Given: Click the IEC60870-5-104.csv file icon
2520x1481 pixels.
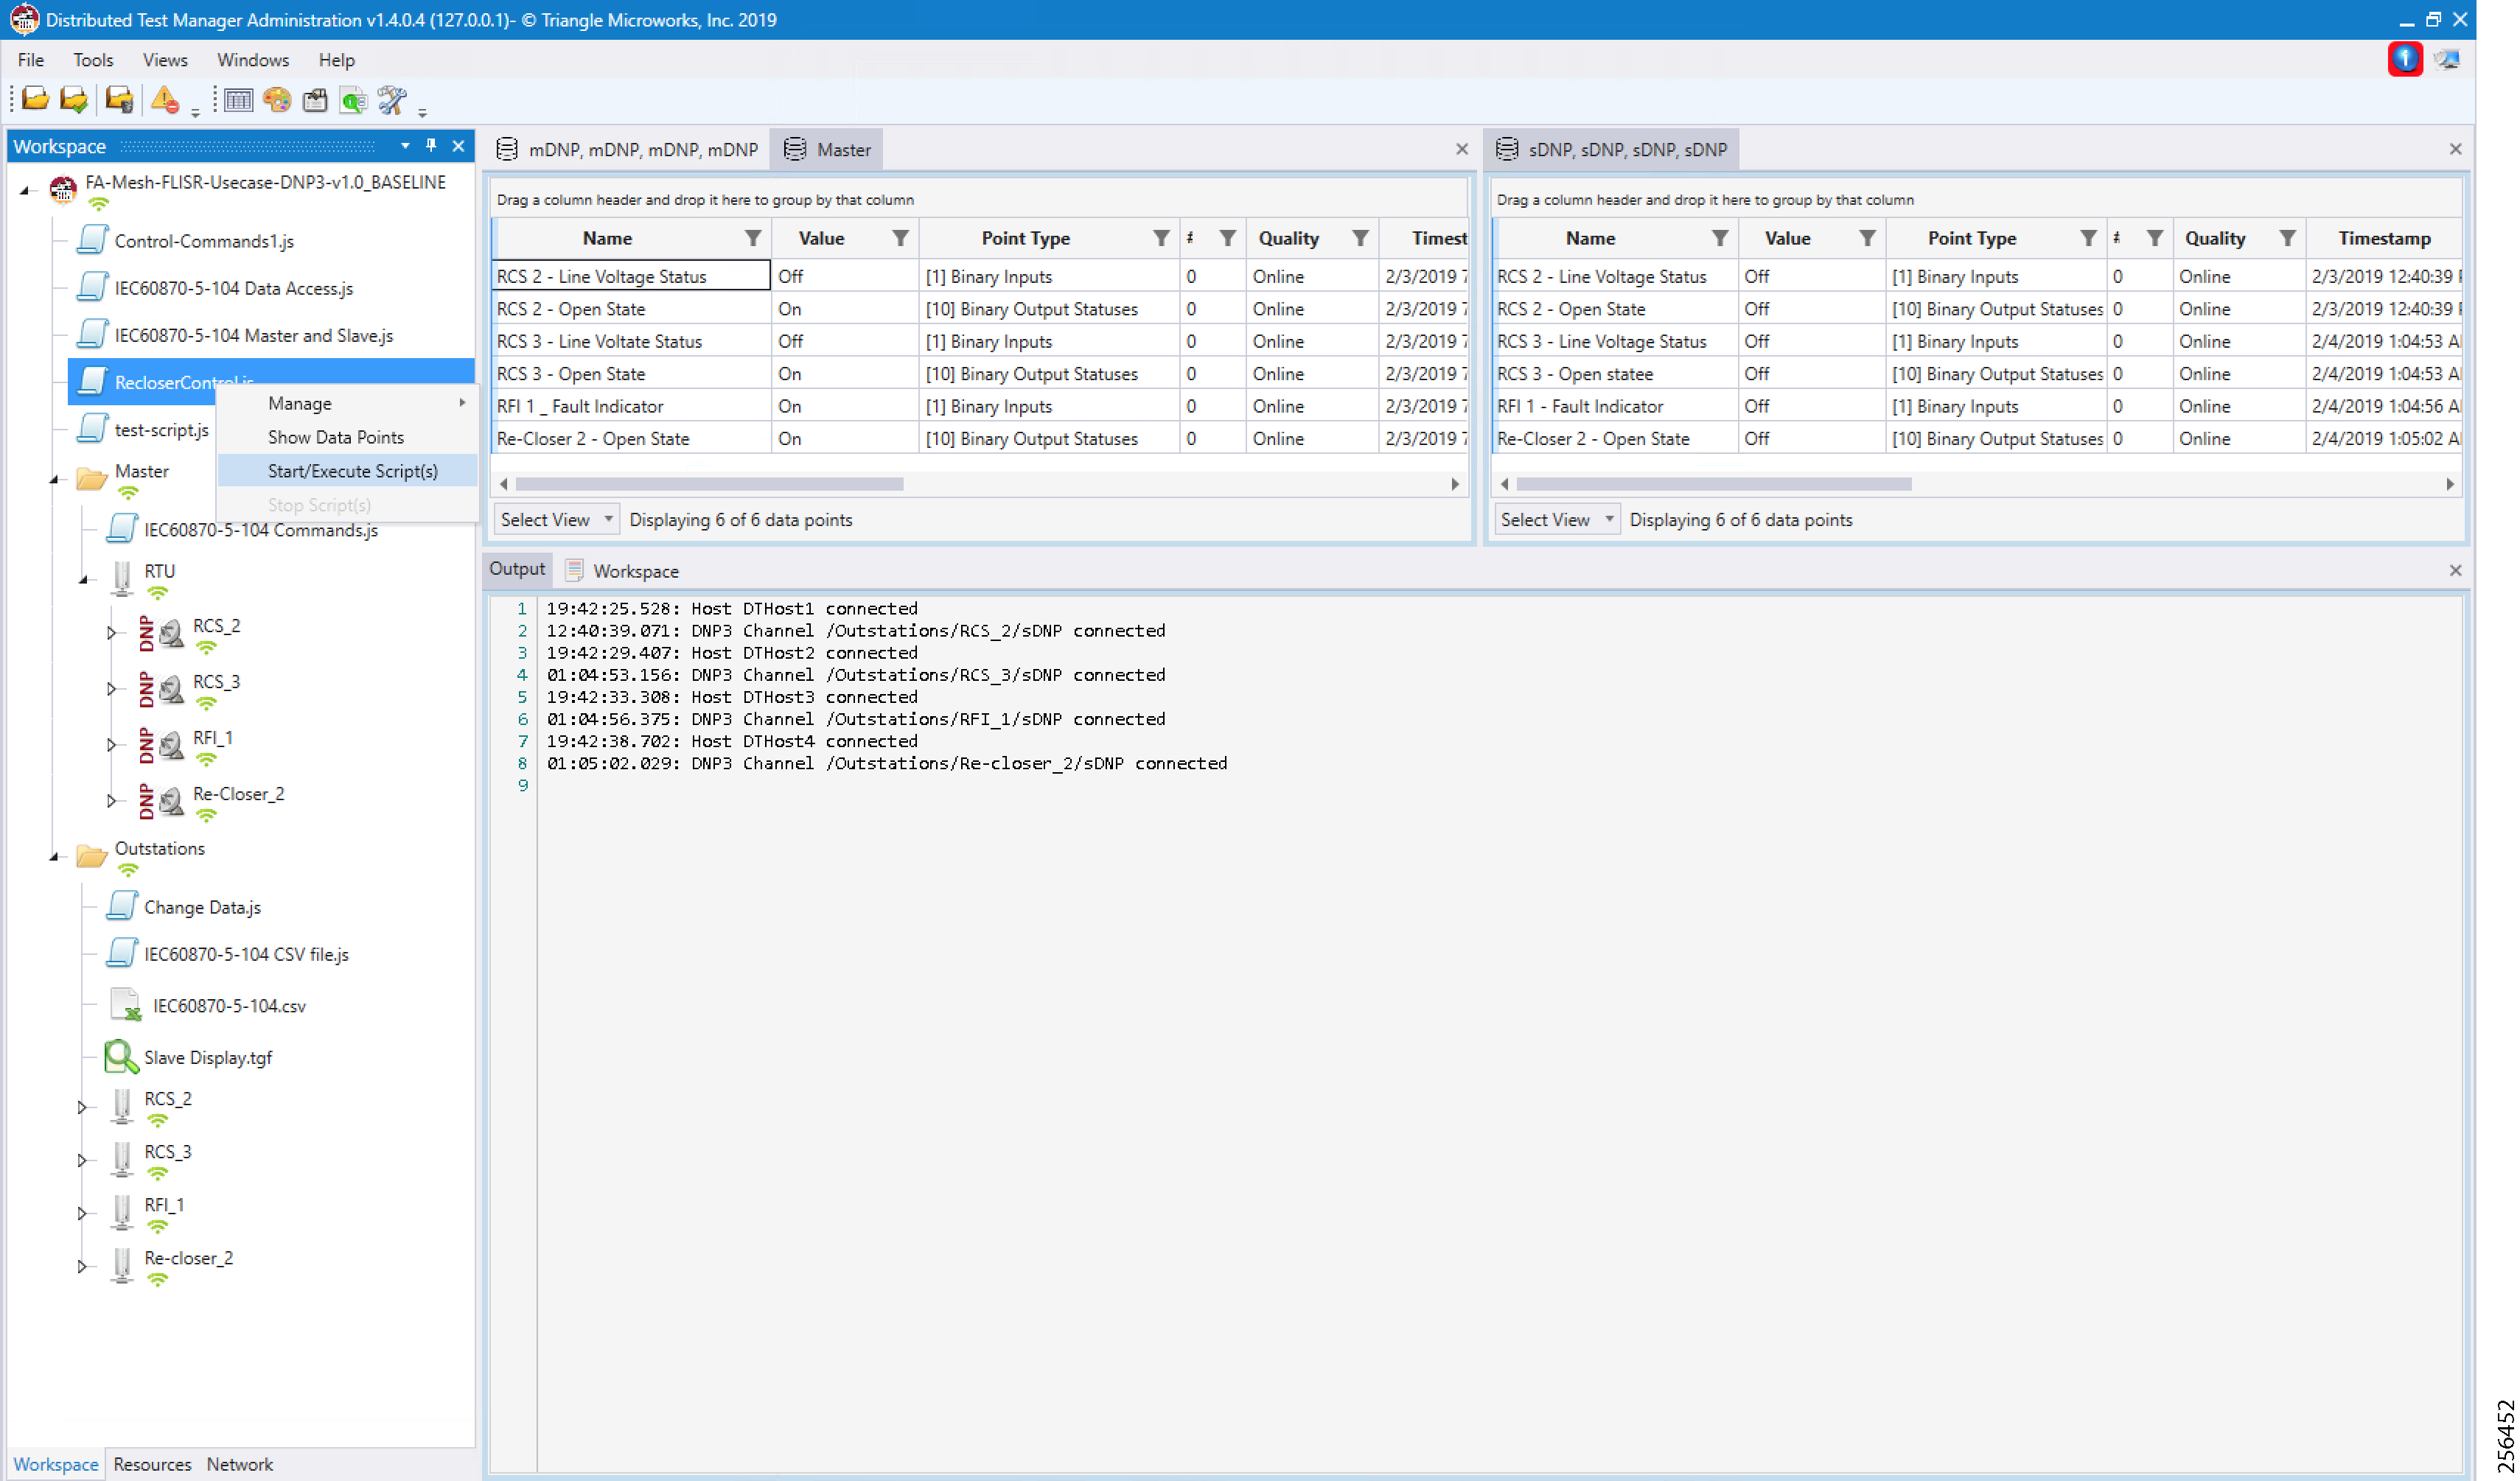Looking at the screenshot, I should coord(126,1004).
